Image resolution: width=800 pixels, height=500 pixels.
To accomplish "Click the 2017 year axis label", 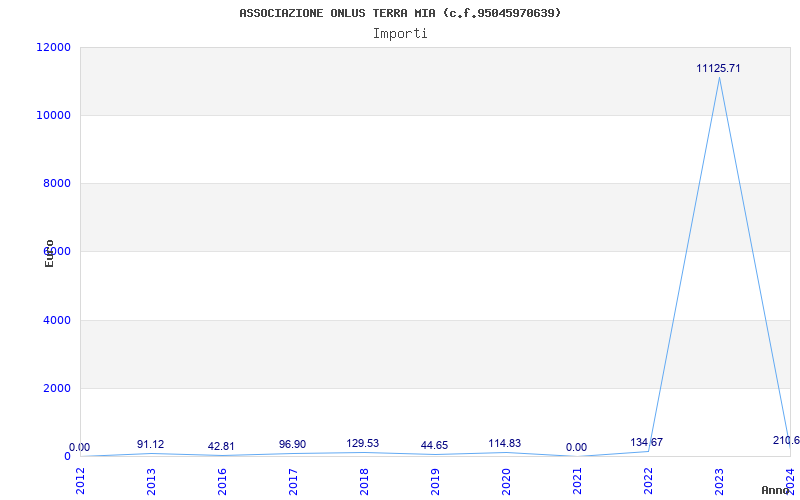I will (293, 482).
